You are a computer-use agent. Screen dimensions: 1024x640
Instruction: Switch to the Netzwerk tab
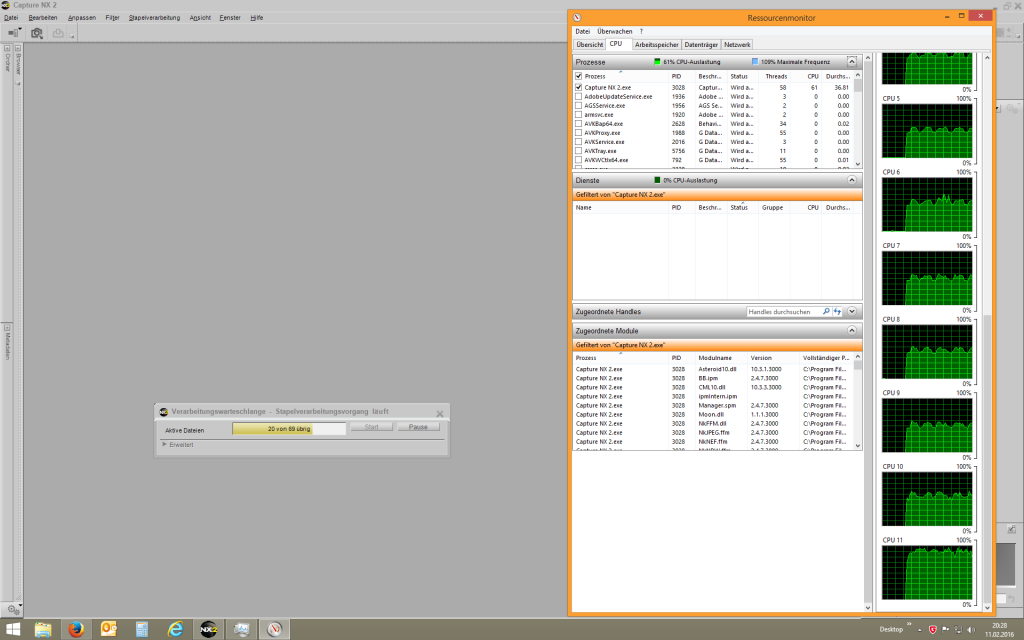pyautogui.click(x=737, y=44)
